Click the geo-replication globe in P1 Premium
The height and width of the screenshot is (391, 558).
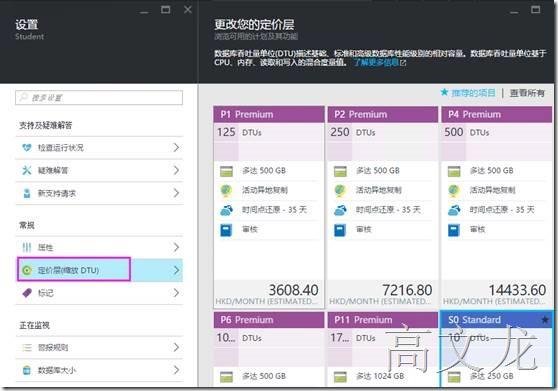coord(226,191)
